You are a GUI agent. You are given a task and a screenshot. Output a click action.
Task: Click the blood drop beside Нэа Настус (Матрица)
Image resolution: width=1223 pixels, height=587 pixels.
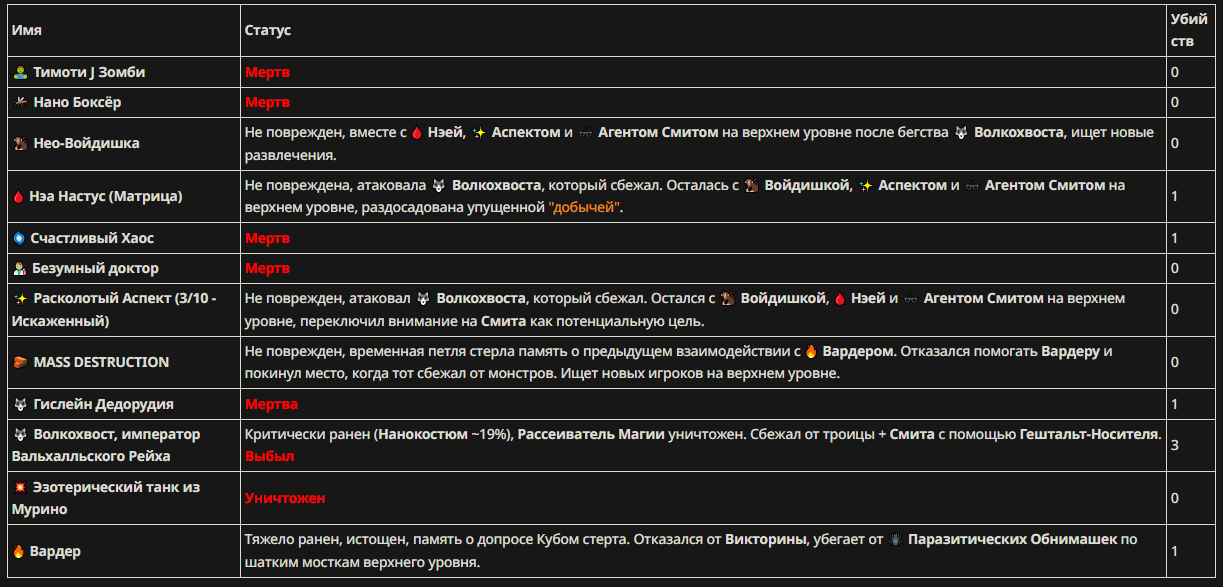[18, 197]
